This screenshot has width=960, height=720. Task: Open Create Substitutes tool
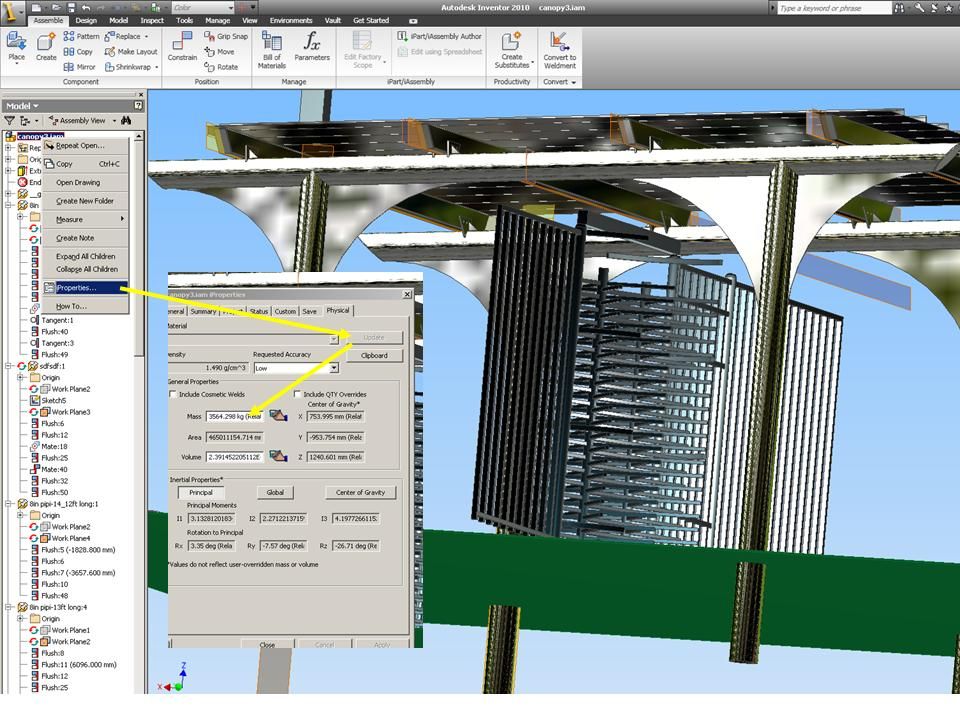coord(510,45)
